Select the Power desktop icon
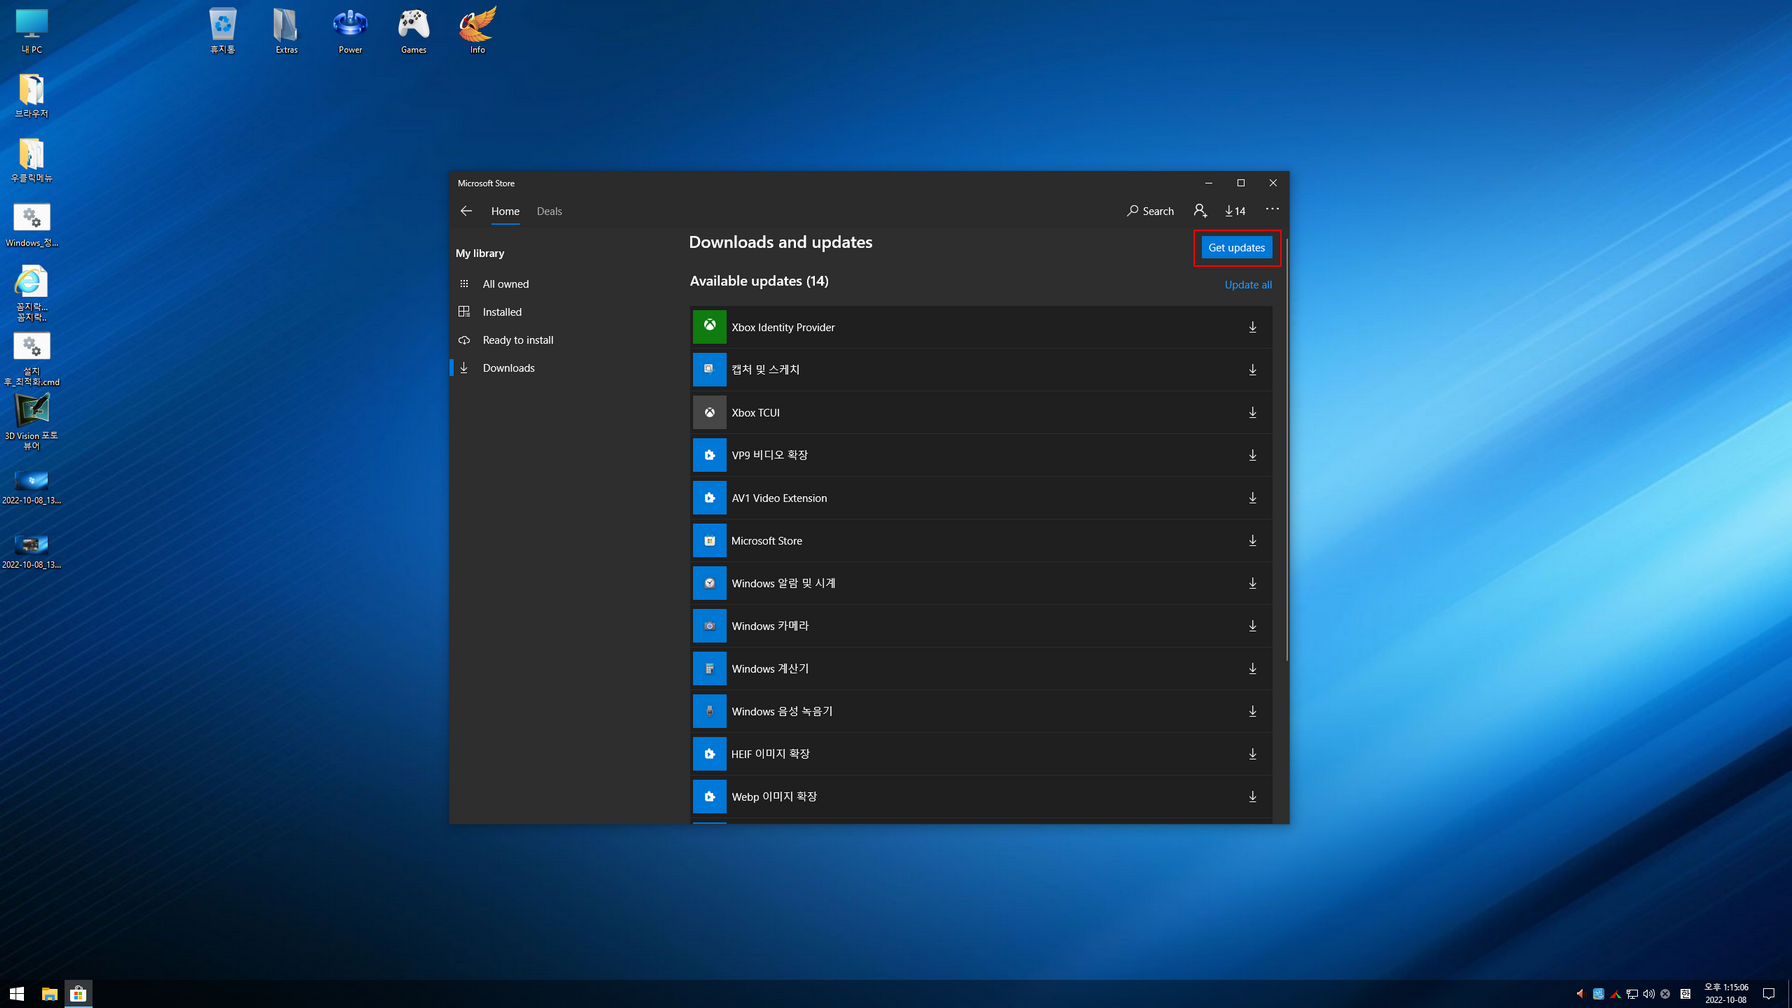Image resolution: width=1792 pixels, height=1008 pixels. [x=350, y=31]
